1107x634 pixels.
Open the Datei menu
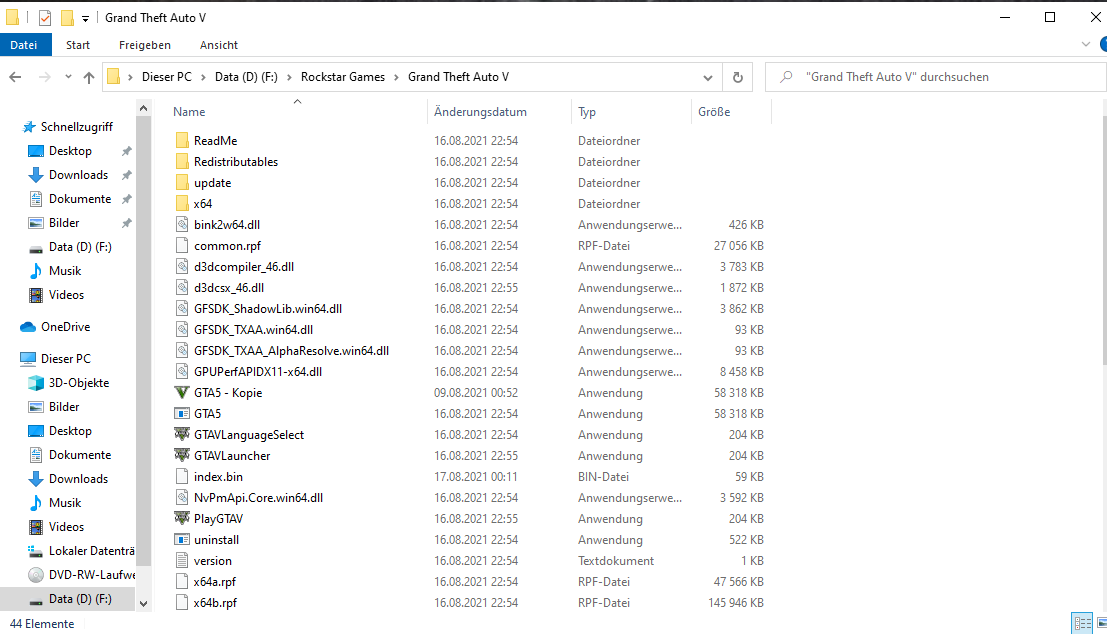pyautogui.click(x=25, y=44)
